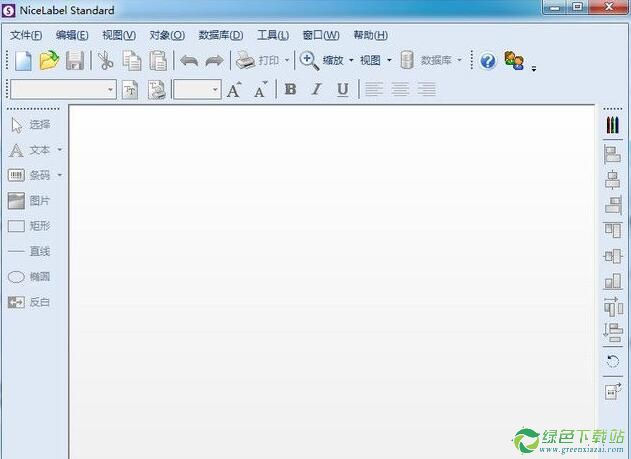Image resolution: width=631 pixels, height=459 pixels.
Task: Increase font size with larger A
Action: (234, 90)
